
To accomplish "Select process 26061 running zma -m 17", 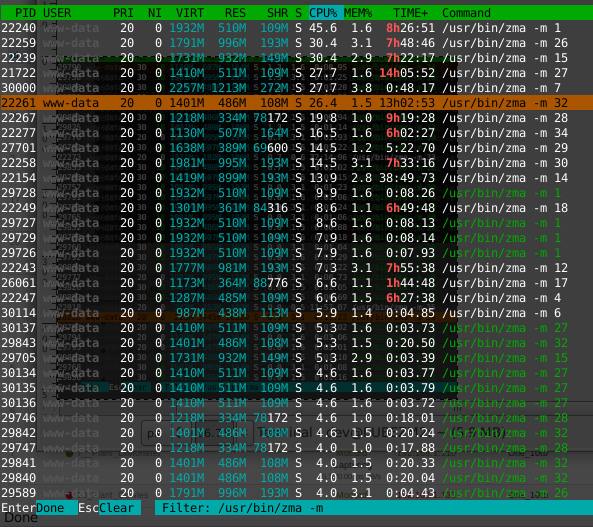I will coord(296,283).
